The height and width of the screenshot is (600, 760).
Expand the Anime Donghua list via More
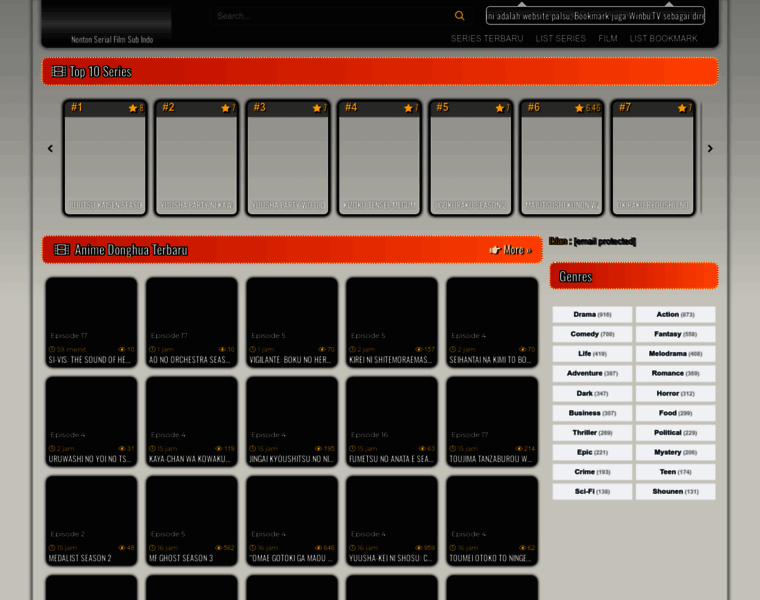[511, 250]
